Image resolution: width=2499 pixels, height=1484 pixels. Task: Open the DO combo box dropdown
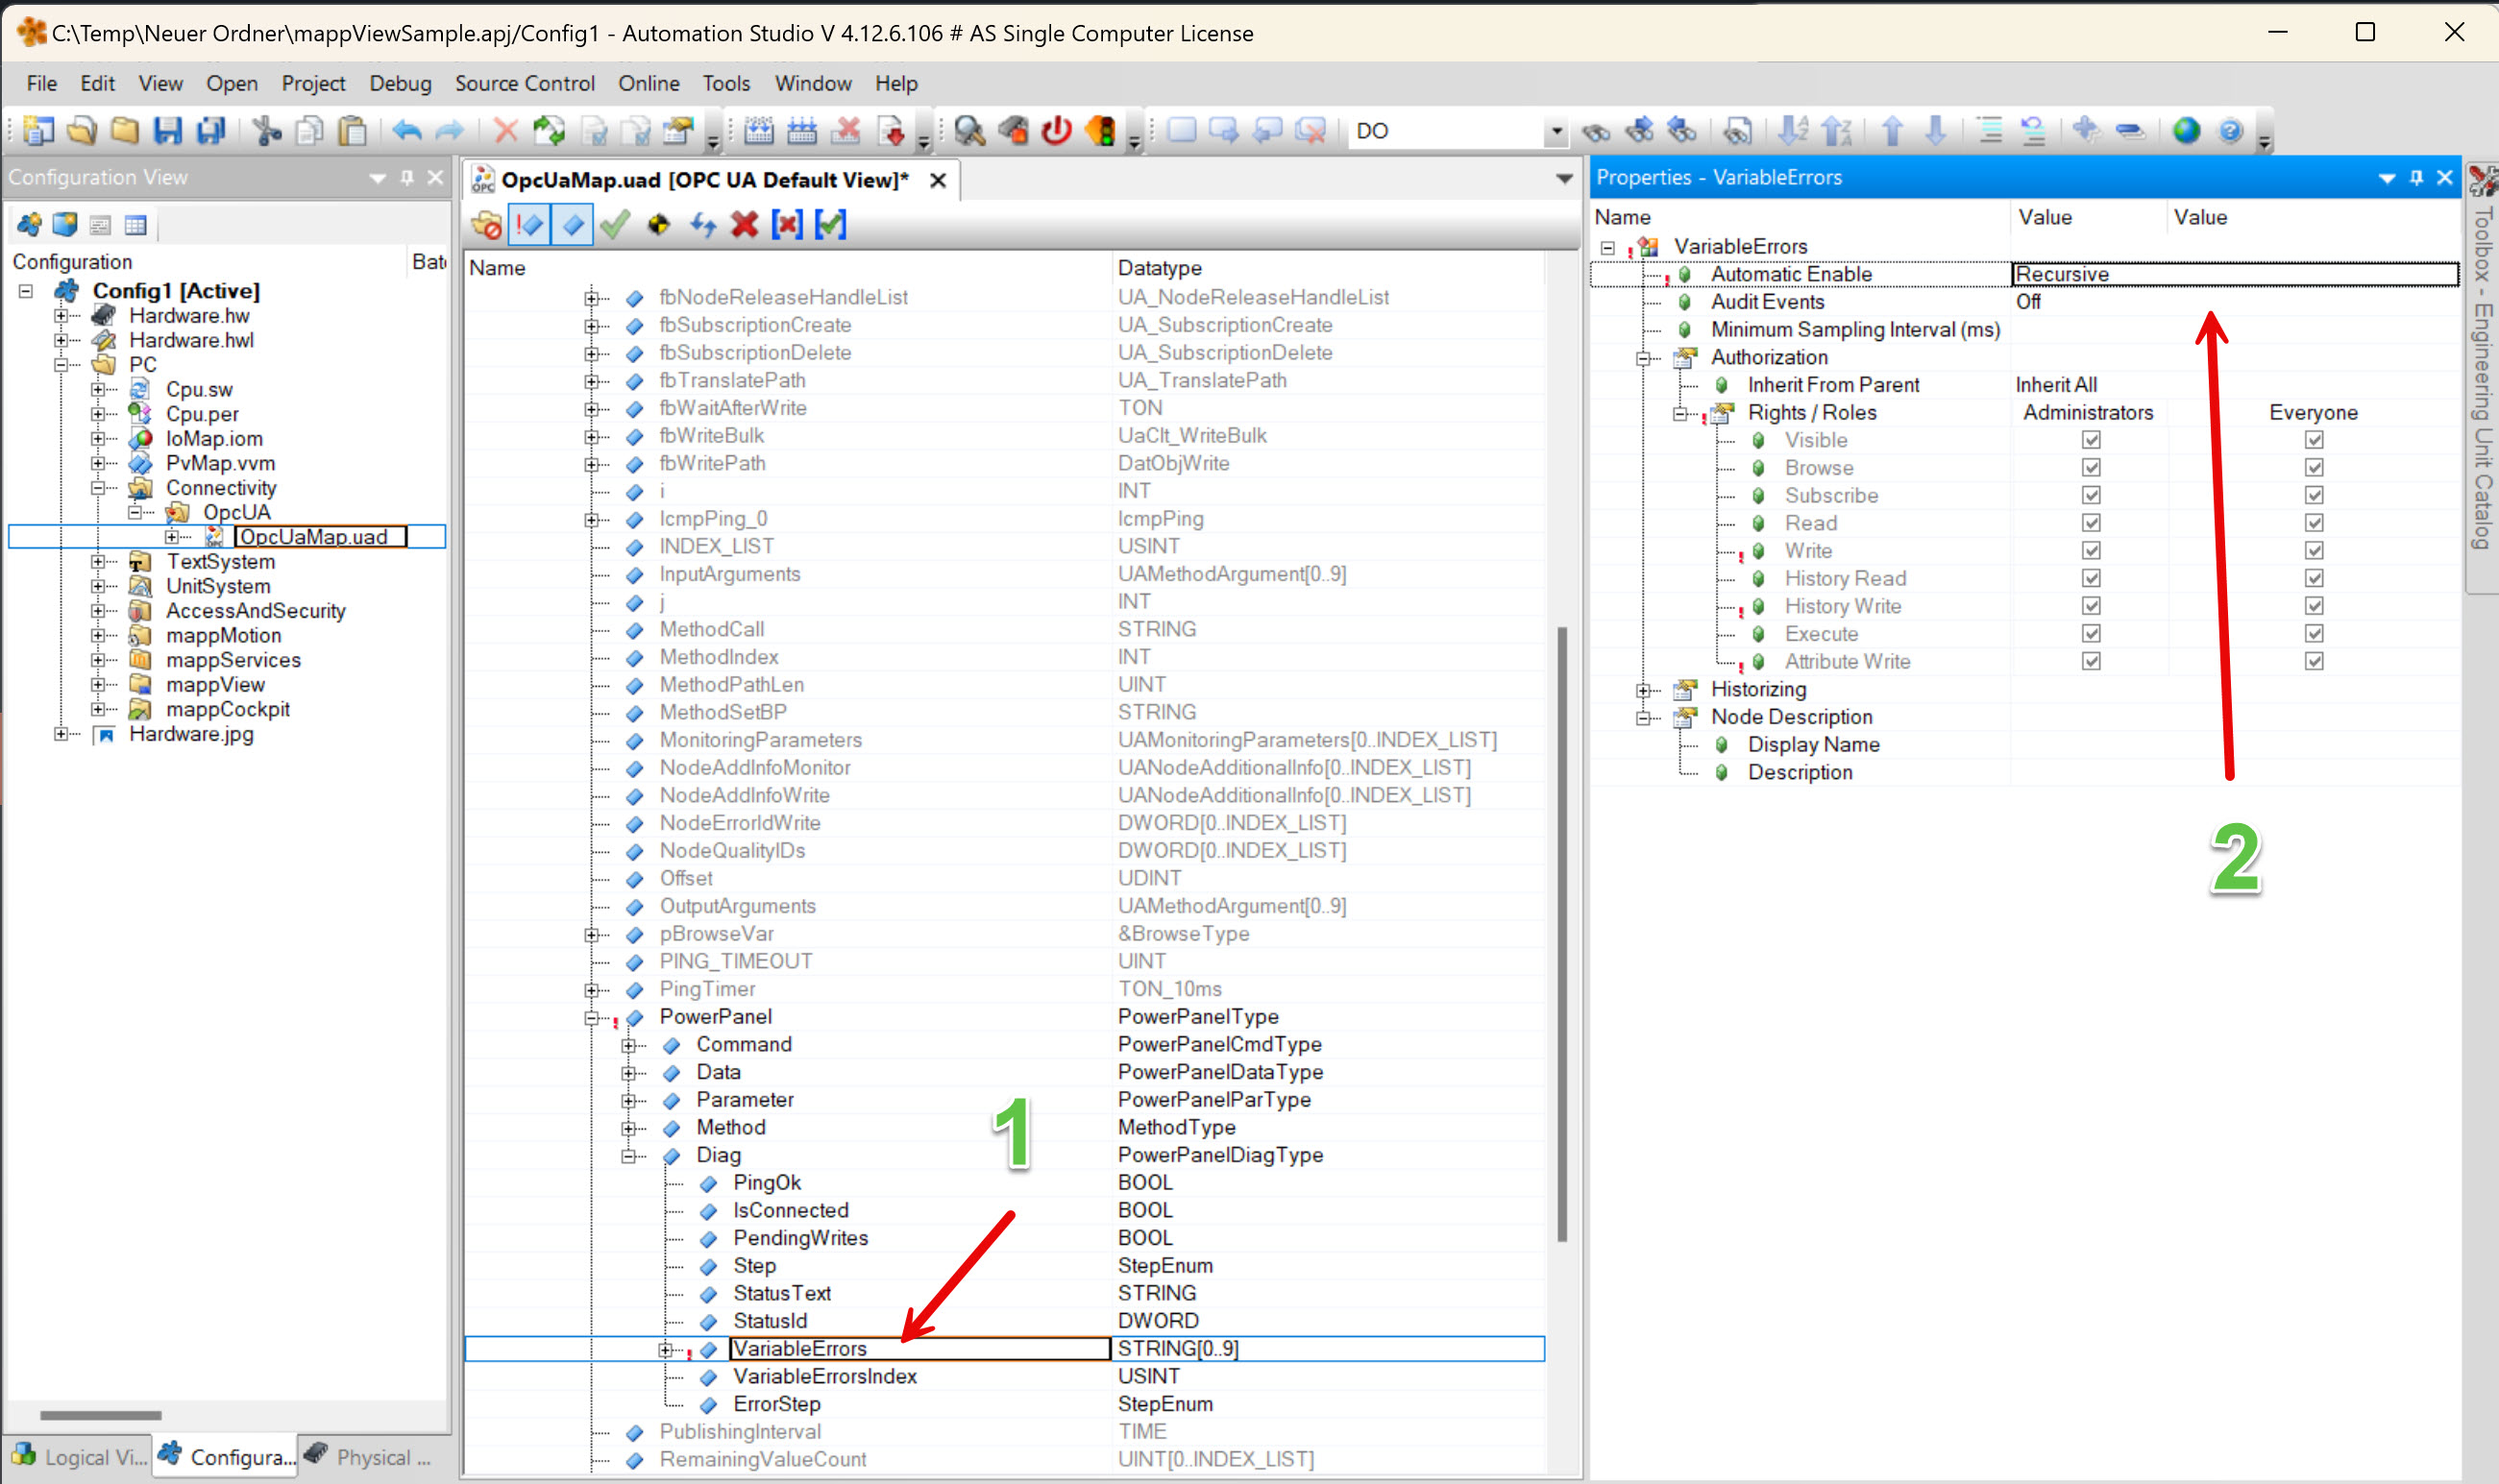tap(1556, 131)
